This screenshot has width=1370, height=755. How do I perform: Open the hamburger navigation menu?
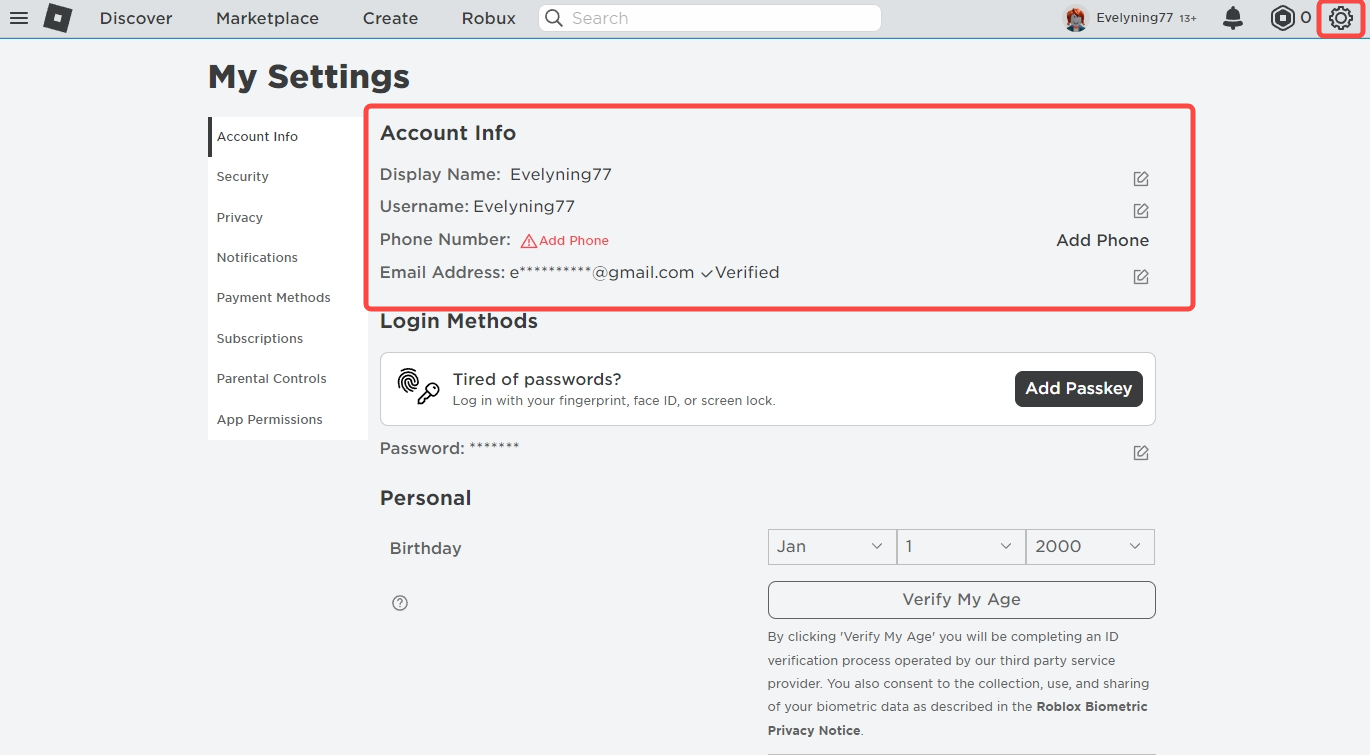19,18
